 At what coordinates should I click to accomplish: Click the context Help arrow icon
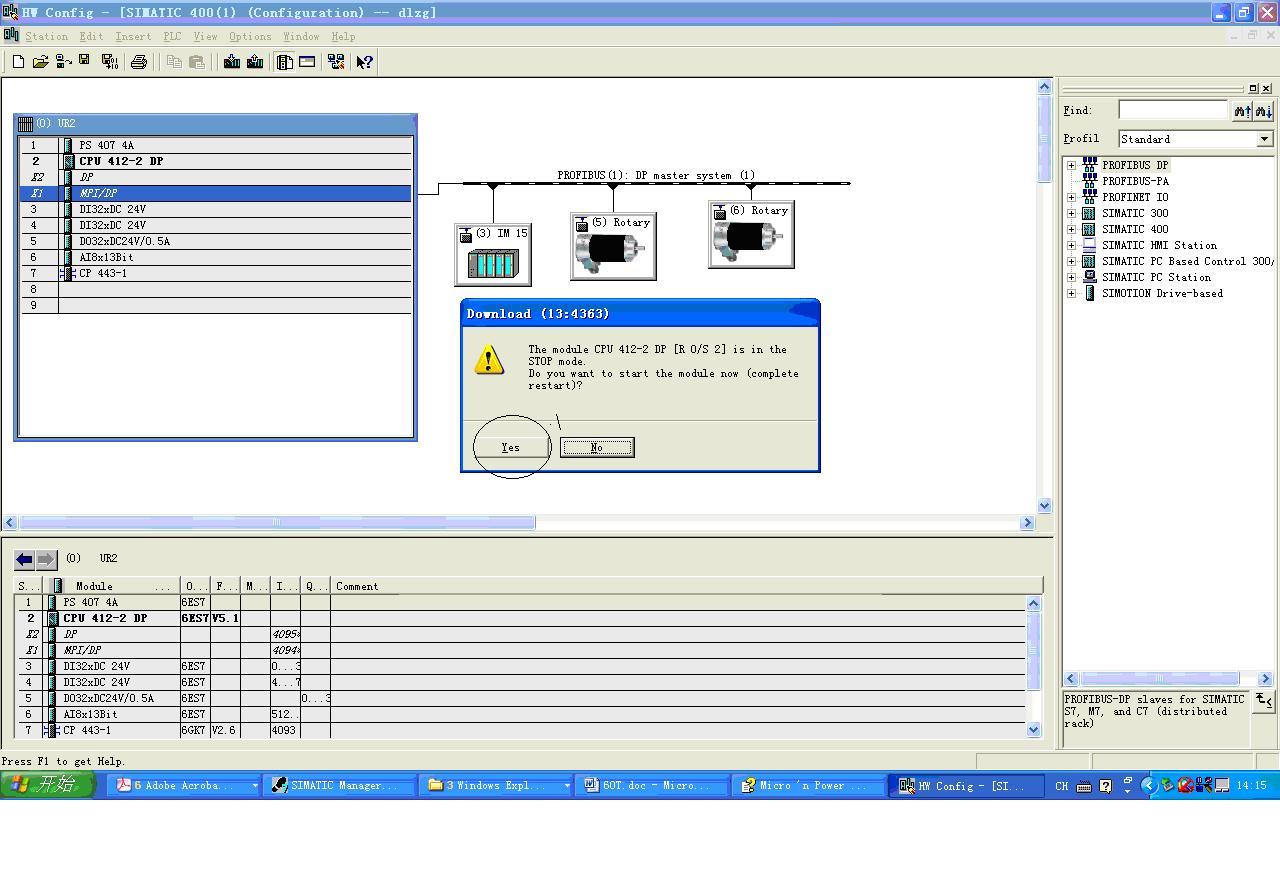point(364,62)
